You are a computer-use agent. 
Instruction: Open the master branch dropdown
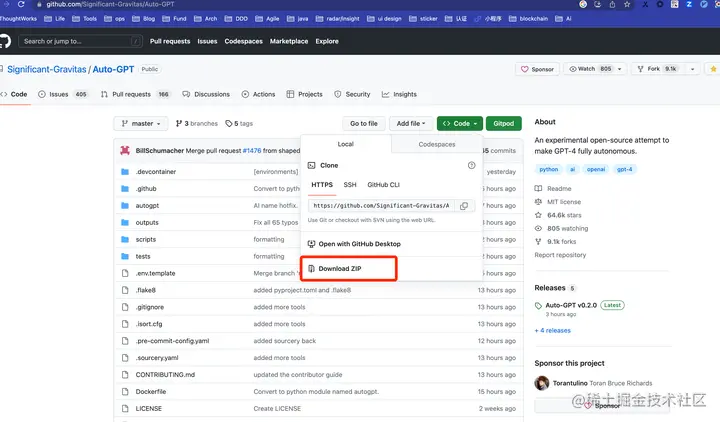click(141, 124)
